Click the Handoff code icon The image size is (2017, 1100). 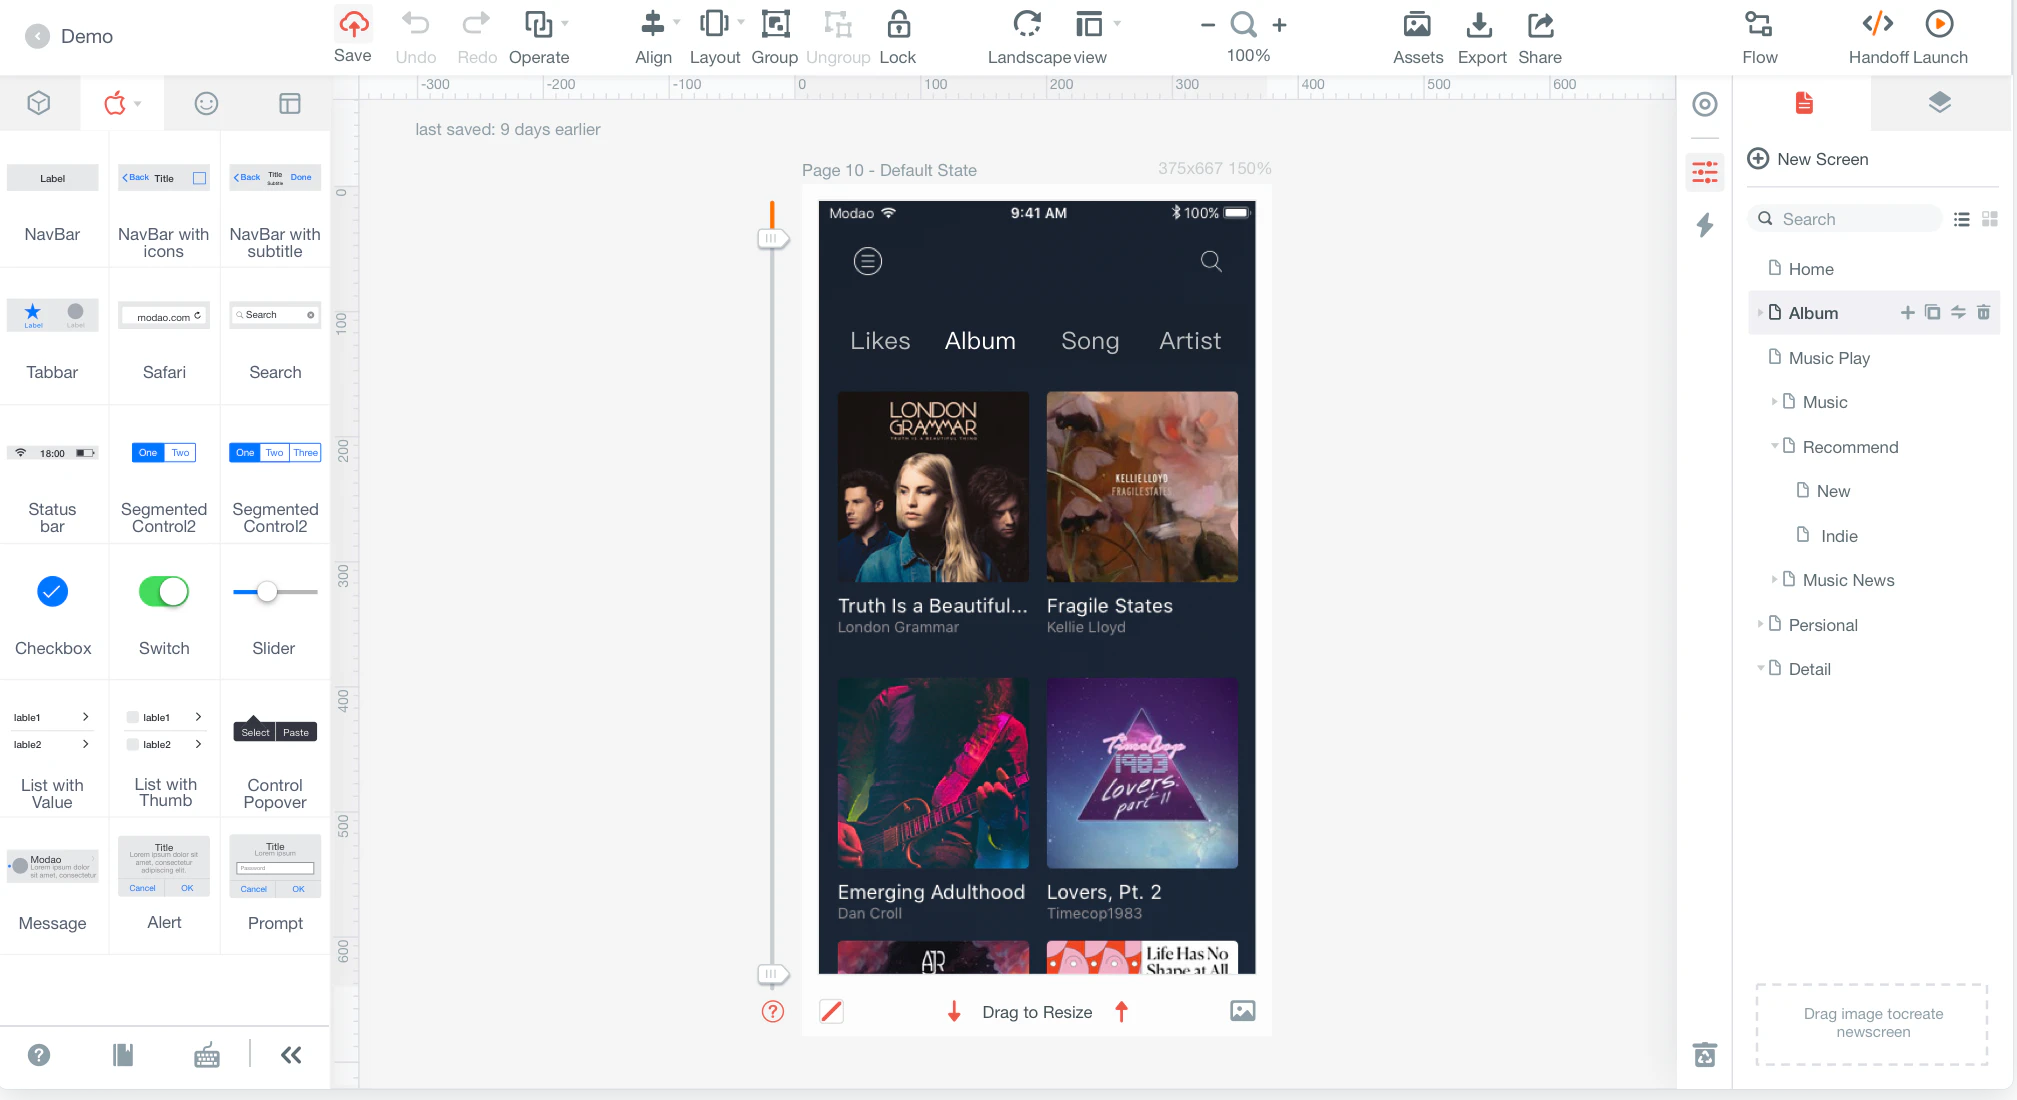tap(1877, 24)
